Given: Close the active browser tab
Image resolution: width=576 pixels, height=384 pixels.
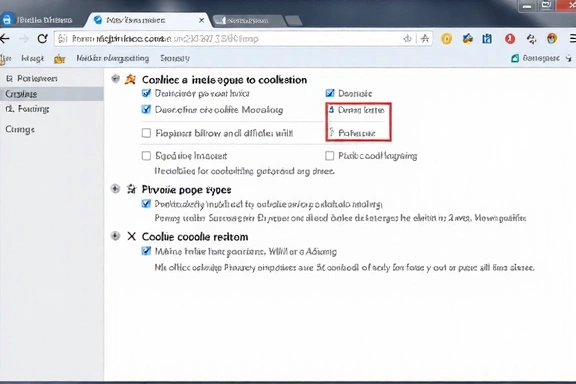Looking at the screenshot, I should tap(201, 20).
